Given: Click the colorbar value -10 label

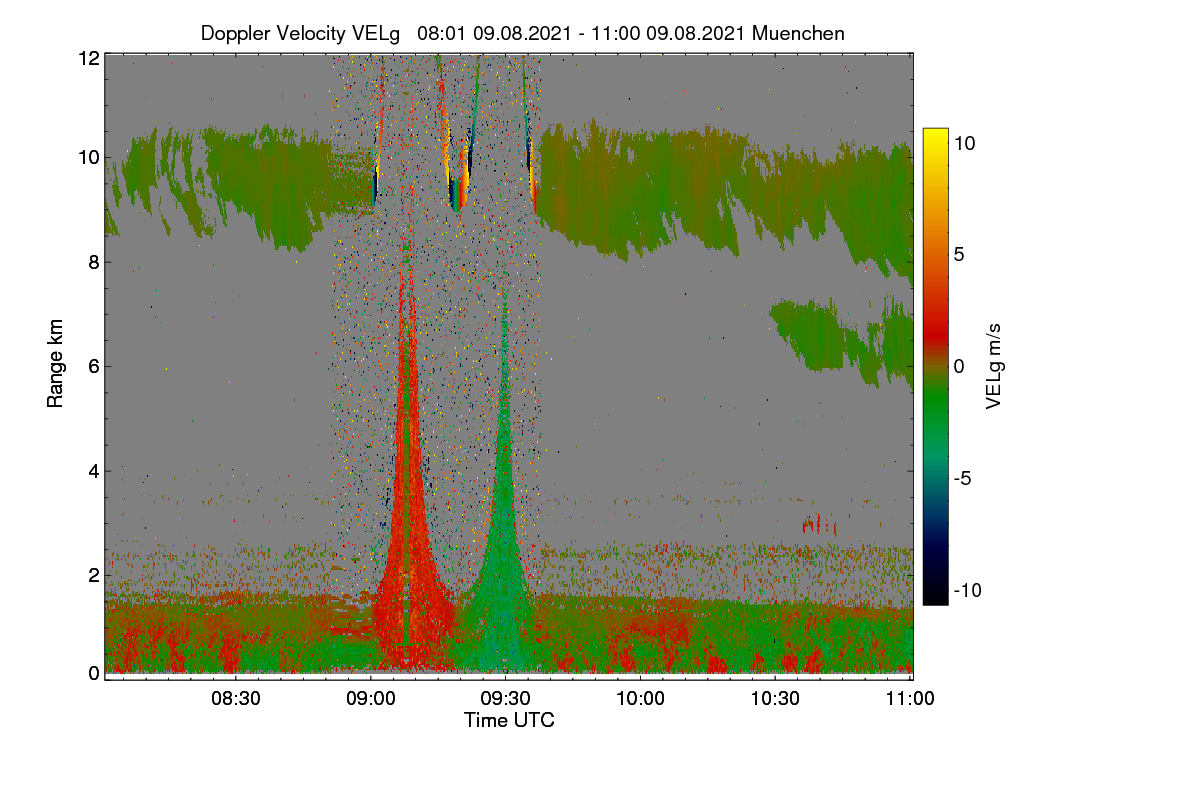Looking at the screenshot, I should pyautogui.click(x=969, y=590).
